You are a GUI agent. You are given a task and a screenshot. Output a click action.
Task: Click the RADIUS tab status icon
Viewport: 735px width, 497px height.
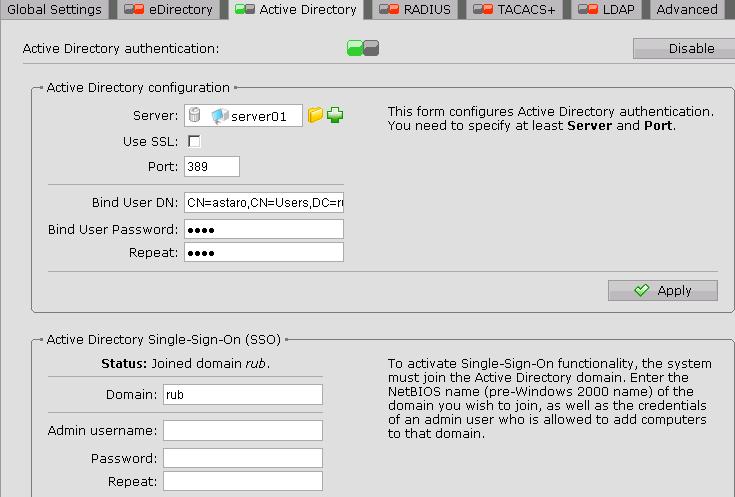pos(389,9)
